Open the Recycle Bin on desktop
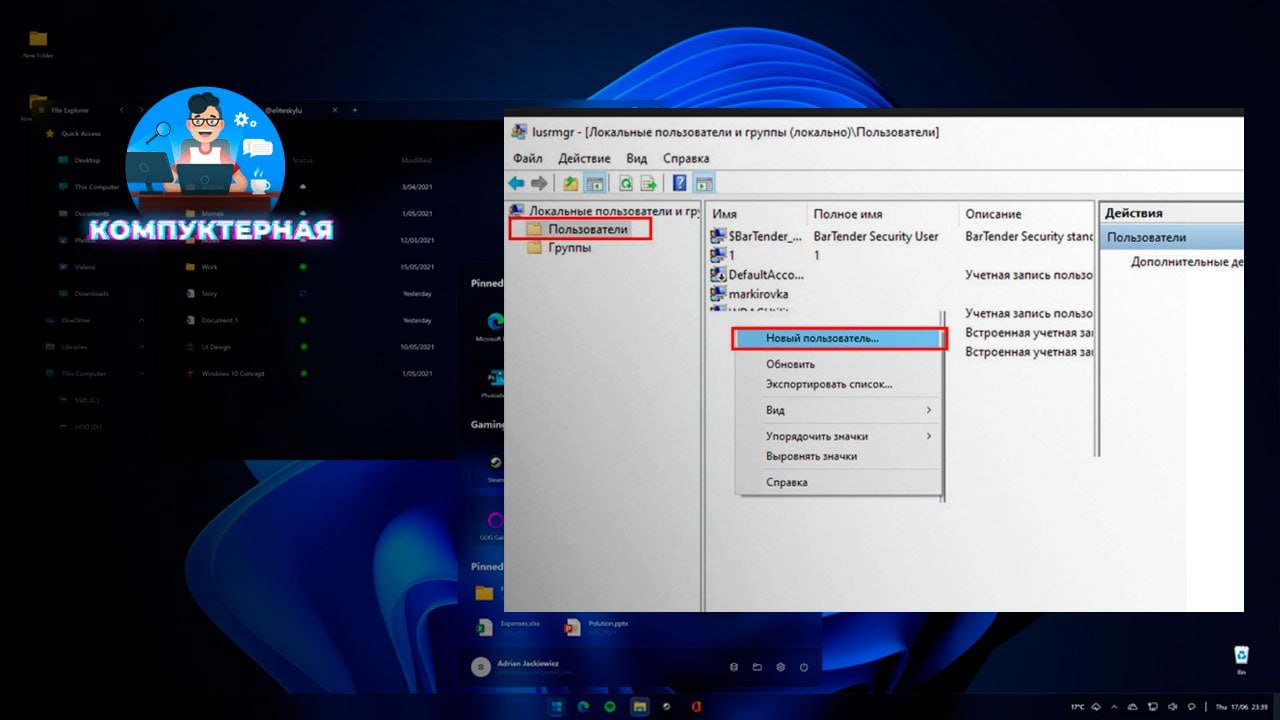The image size is (1280, 720). tap(1241, 656)
